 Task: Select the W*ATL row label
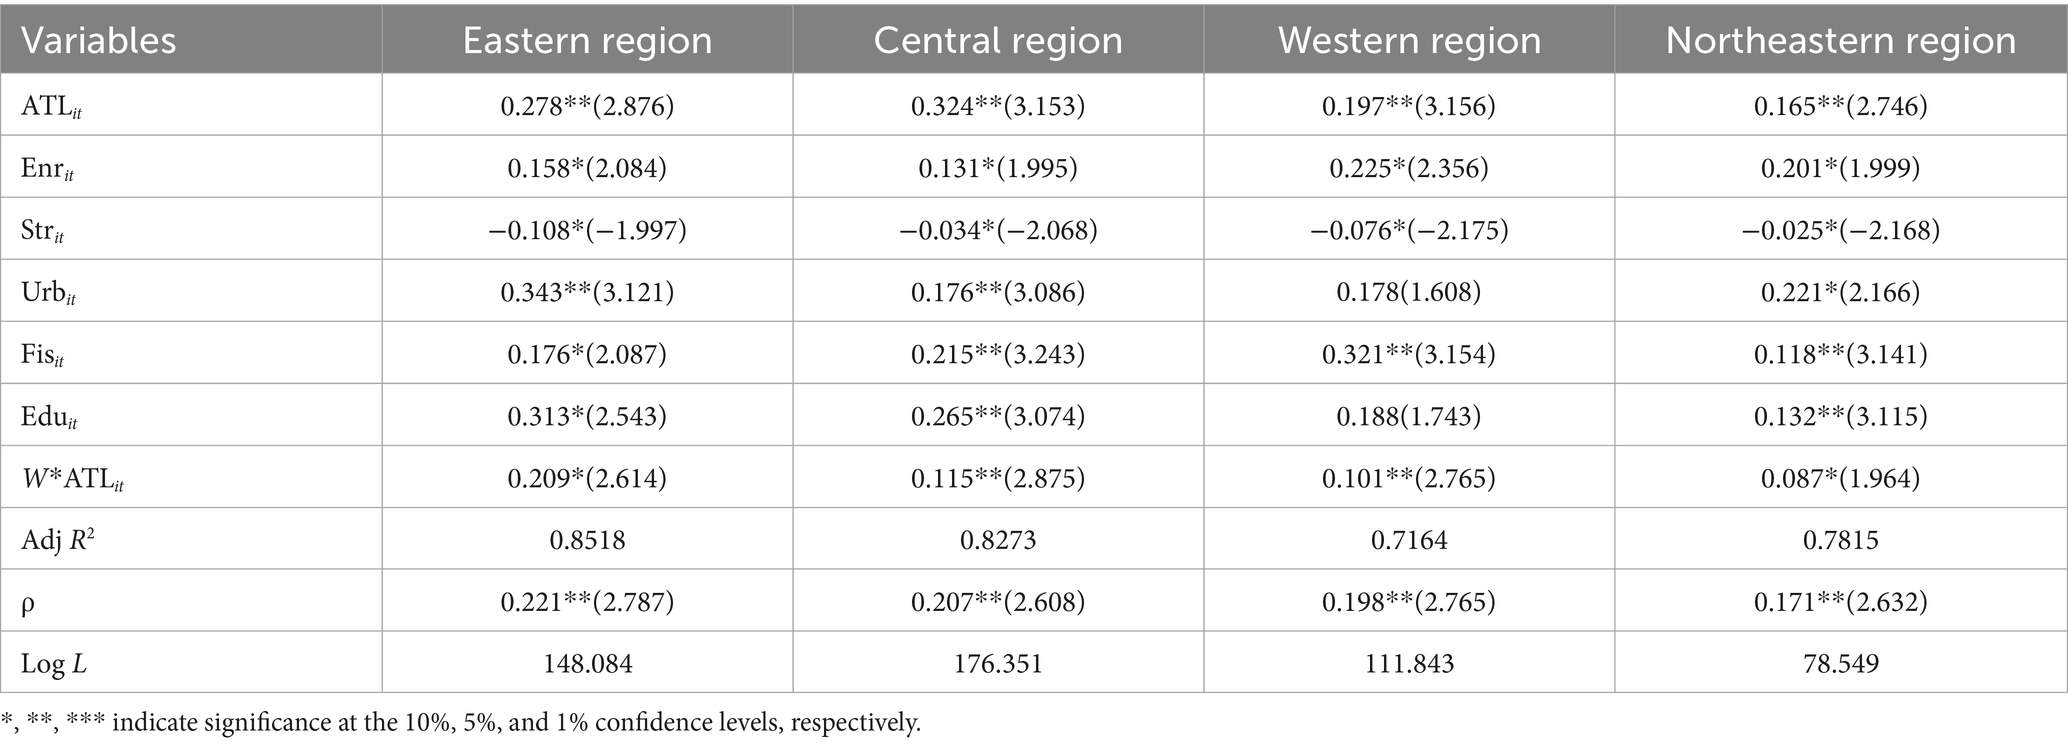coord(72,479)
